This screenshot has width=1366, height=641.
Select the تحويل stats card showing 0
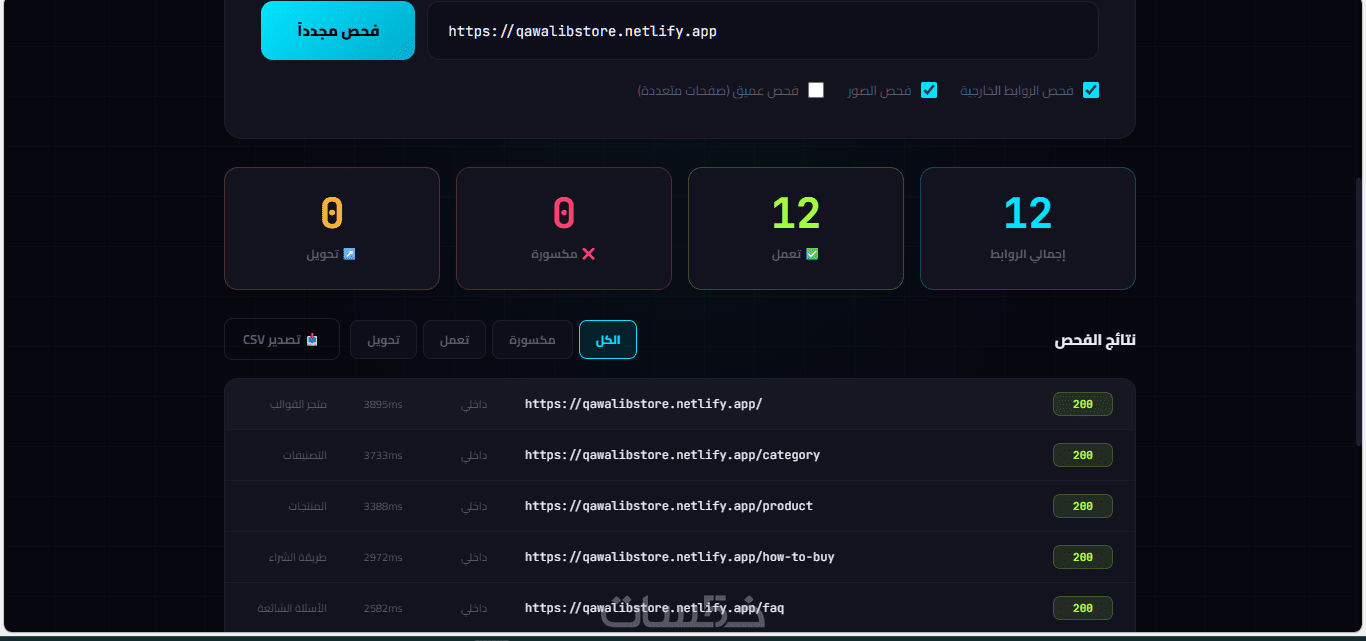pyautogui.click(x=332, y=228)
